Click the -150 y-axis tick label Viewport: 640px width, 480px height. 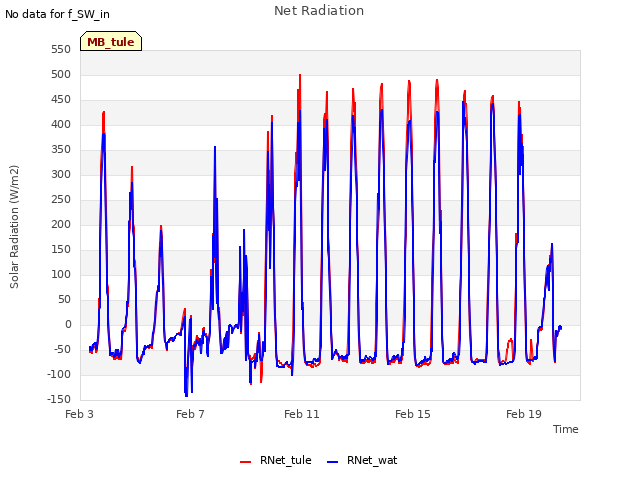59,399
